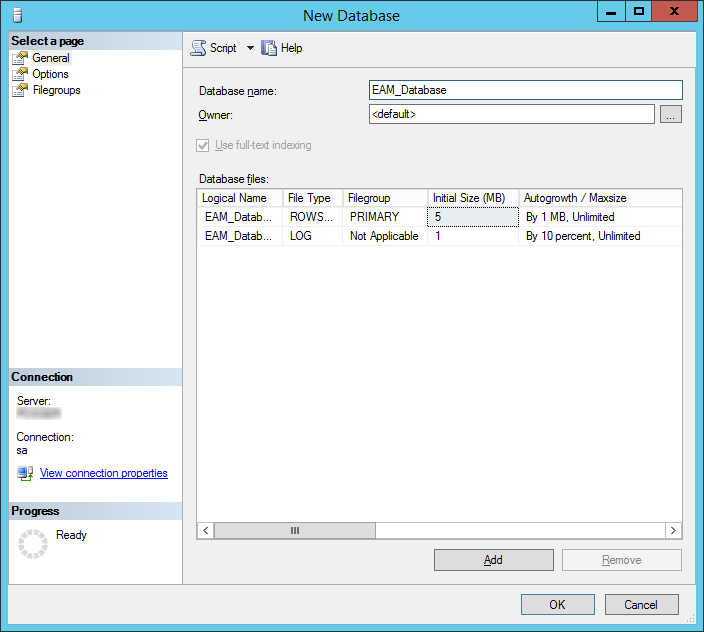704x632 pixels.
Task: Expand the Script dropdown arrow
Action: pyautogui.click(x=250, y=48)
